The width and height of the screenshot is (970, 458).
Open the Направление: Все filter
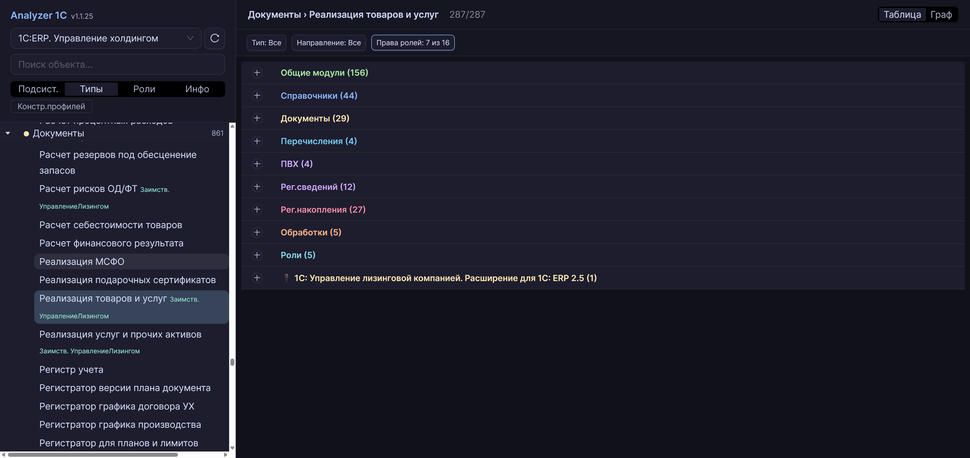pos(328,43)
